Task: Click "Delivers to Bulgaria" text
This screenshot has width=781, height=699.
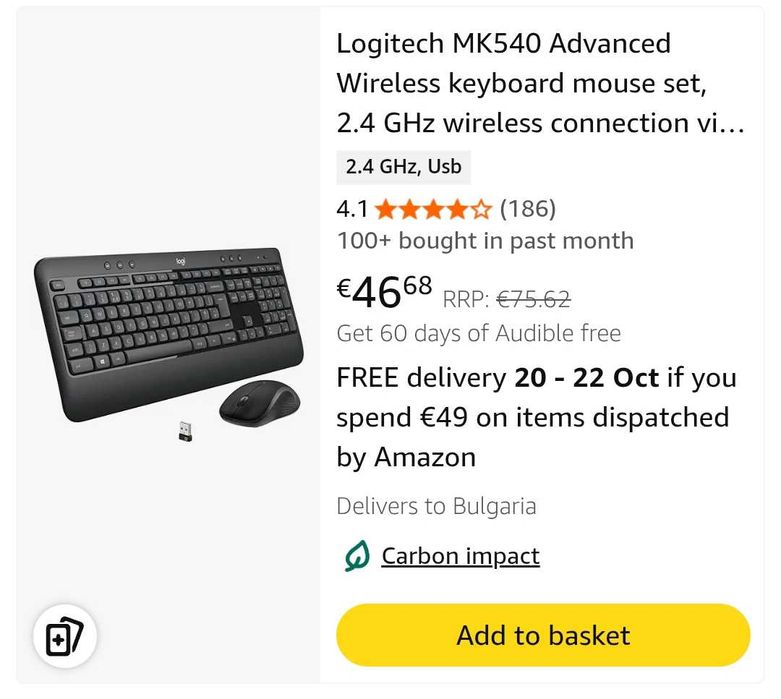Action: pos(436,506)
